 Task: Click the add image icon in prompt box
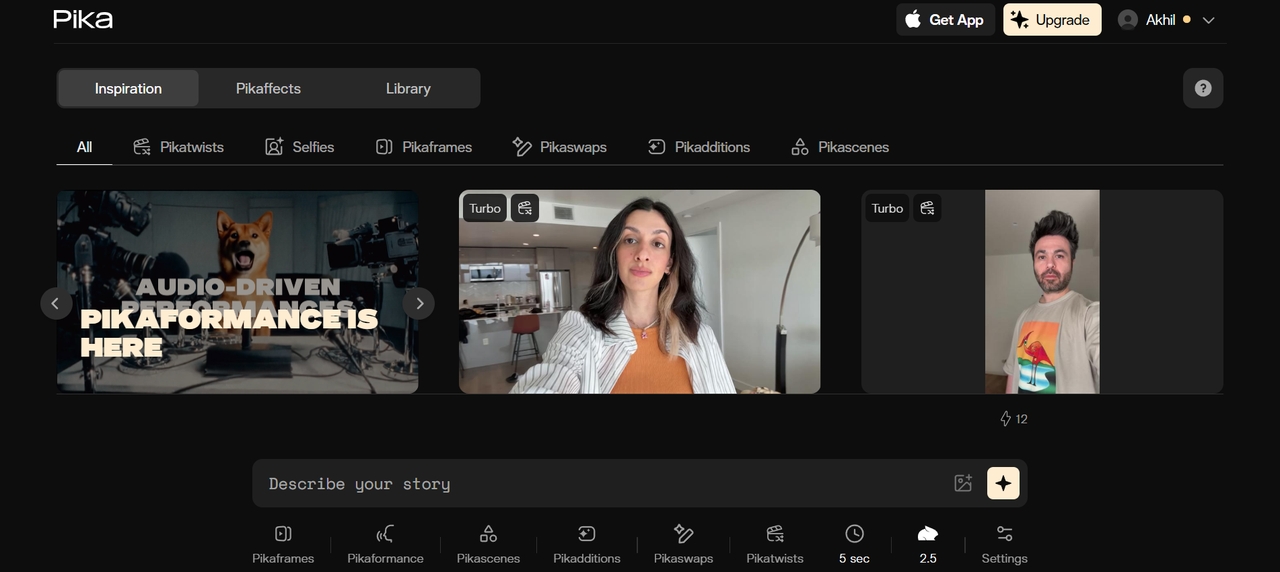(963, 483)
